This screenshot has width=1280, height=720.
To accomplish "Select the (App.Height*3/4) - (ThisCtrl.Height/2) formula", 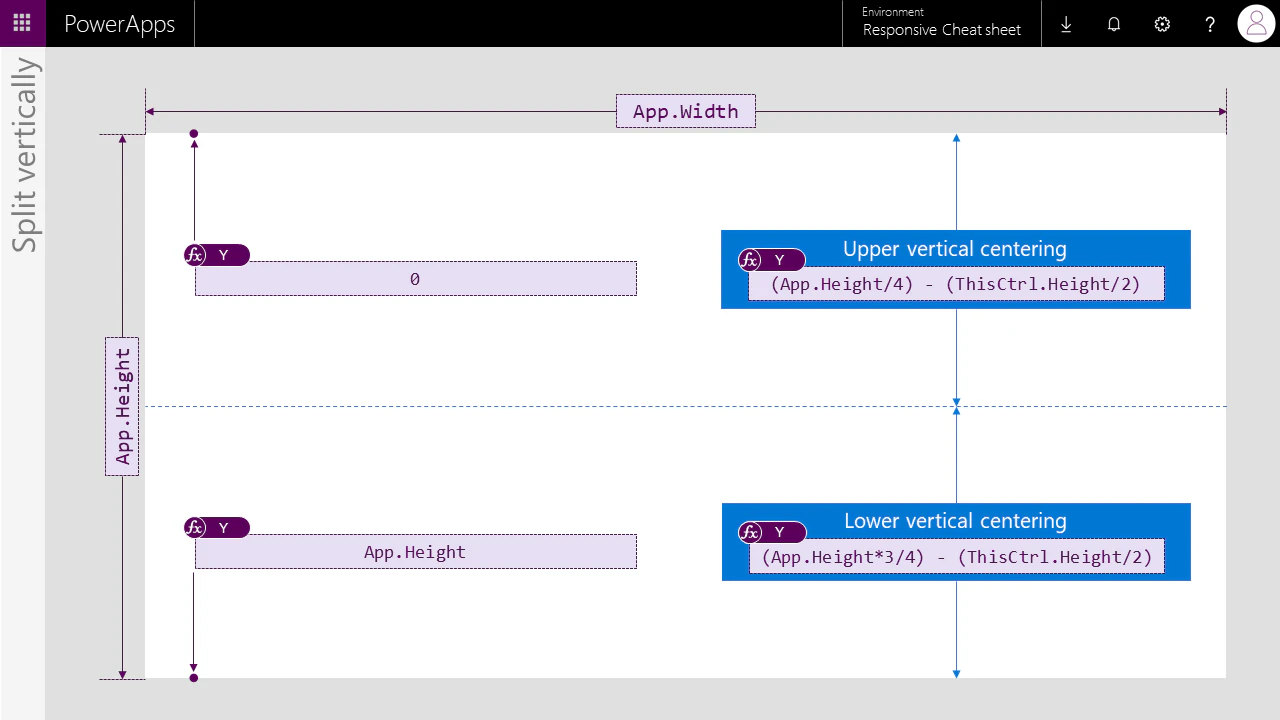I will pos(957,557).
